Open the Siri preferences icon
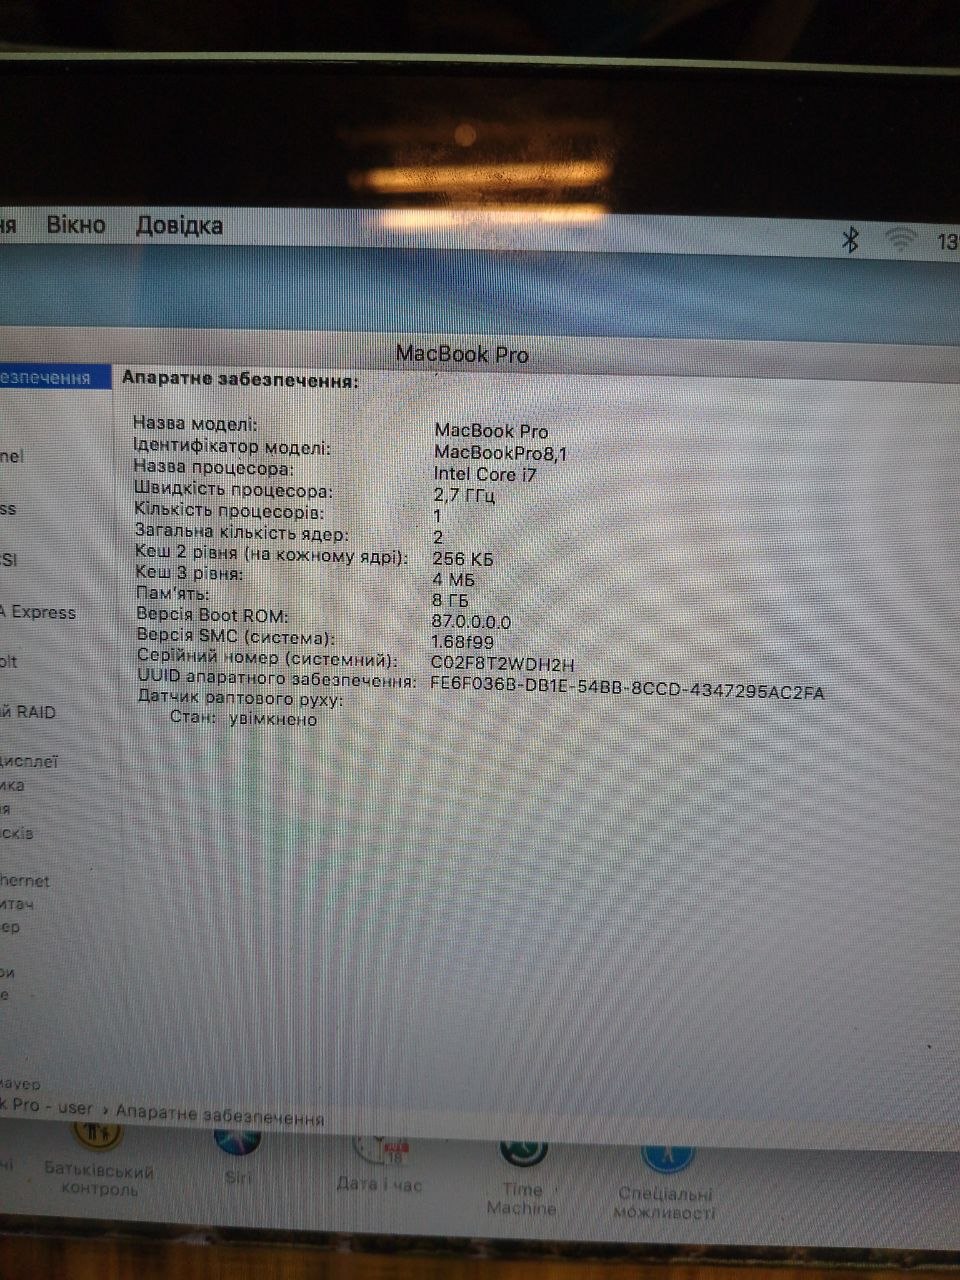The height and width of the screenshot is (1280, 960). click(237, 1142)
